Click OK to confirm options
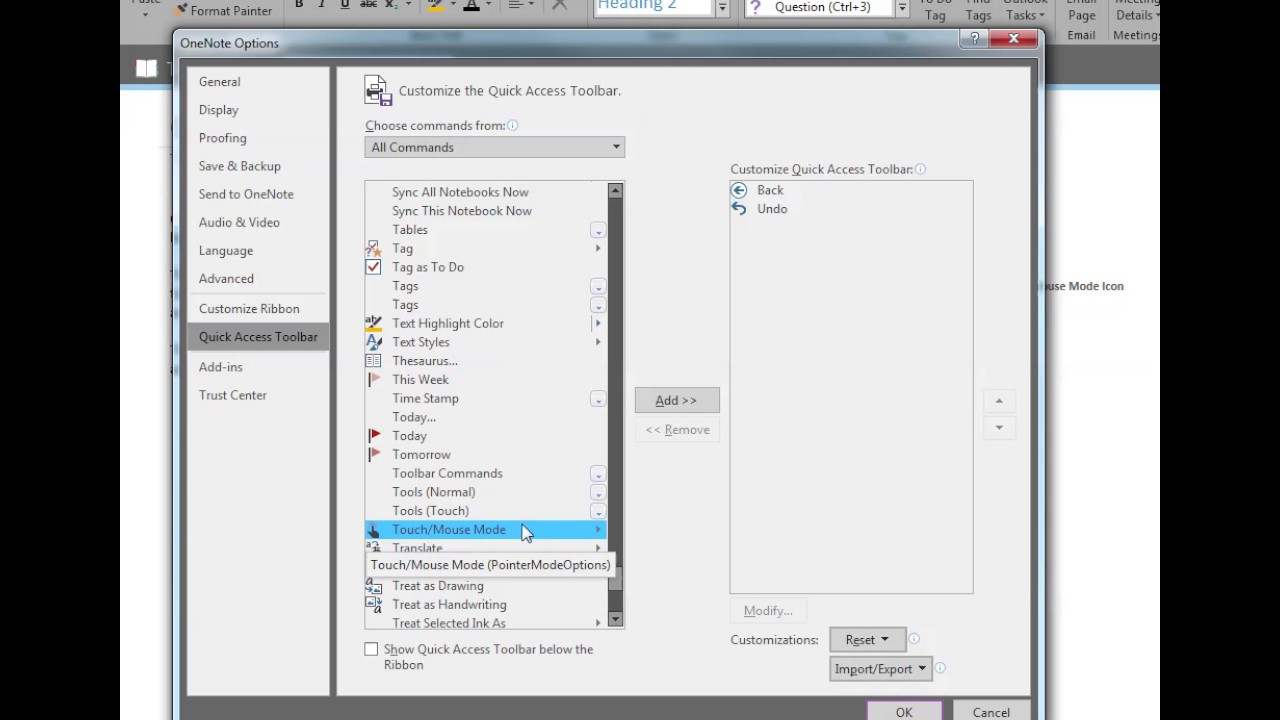The width and height of the screenshot is (1280, 720). (904, 711)
